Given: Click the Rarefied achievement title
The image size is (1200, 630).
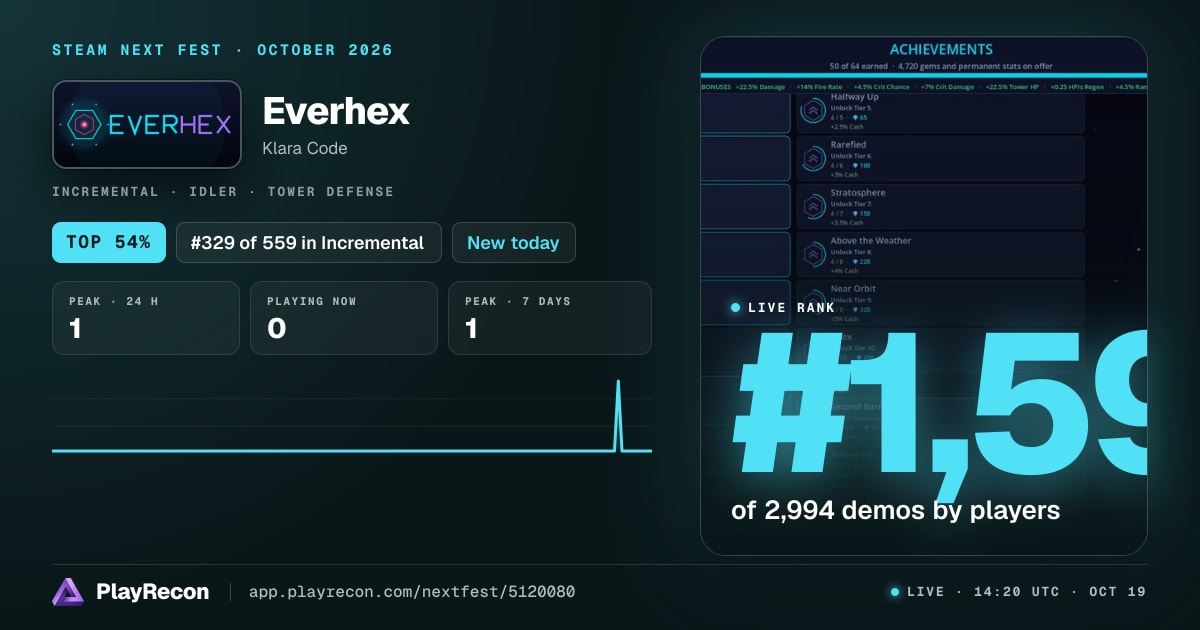Looking at the screenshot, I should coord(848,145).
